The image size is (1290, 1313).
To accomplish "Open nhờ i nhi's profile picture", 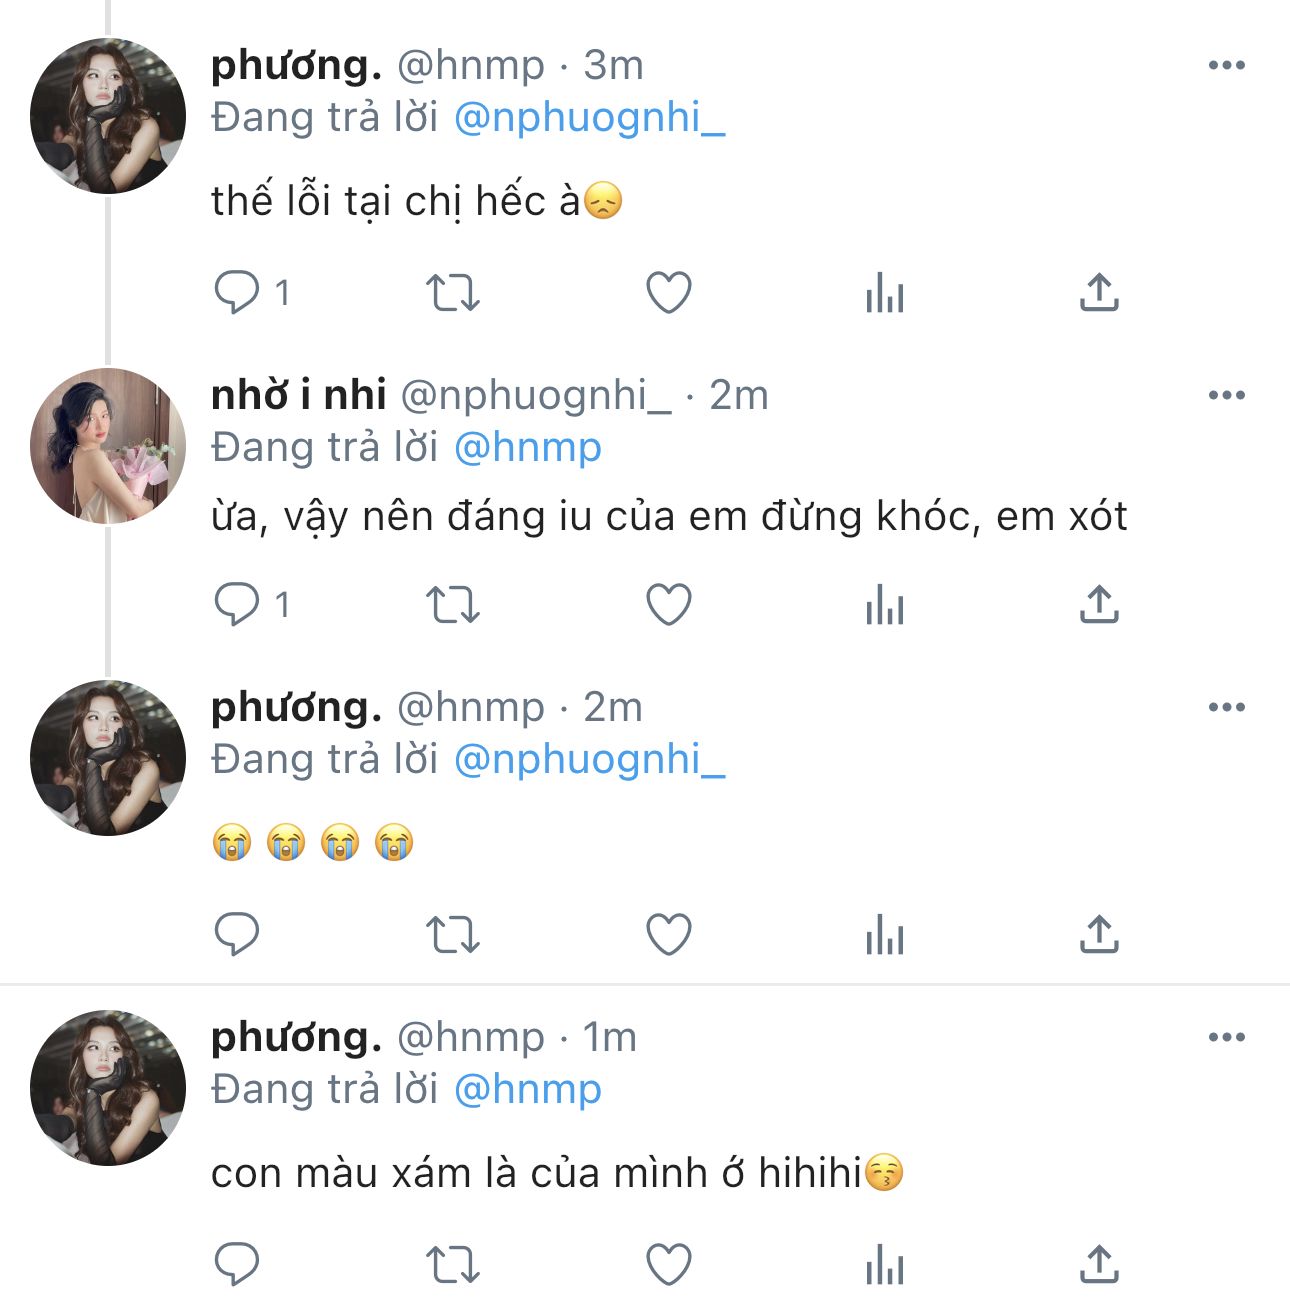I will pos(108,446).
